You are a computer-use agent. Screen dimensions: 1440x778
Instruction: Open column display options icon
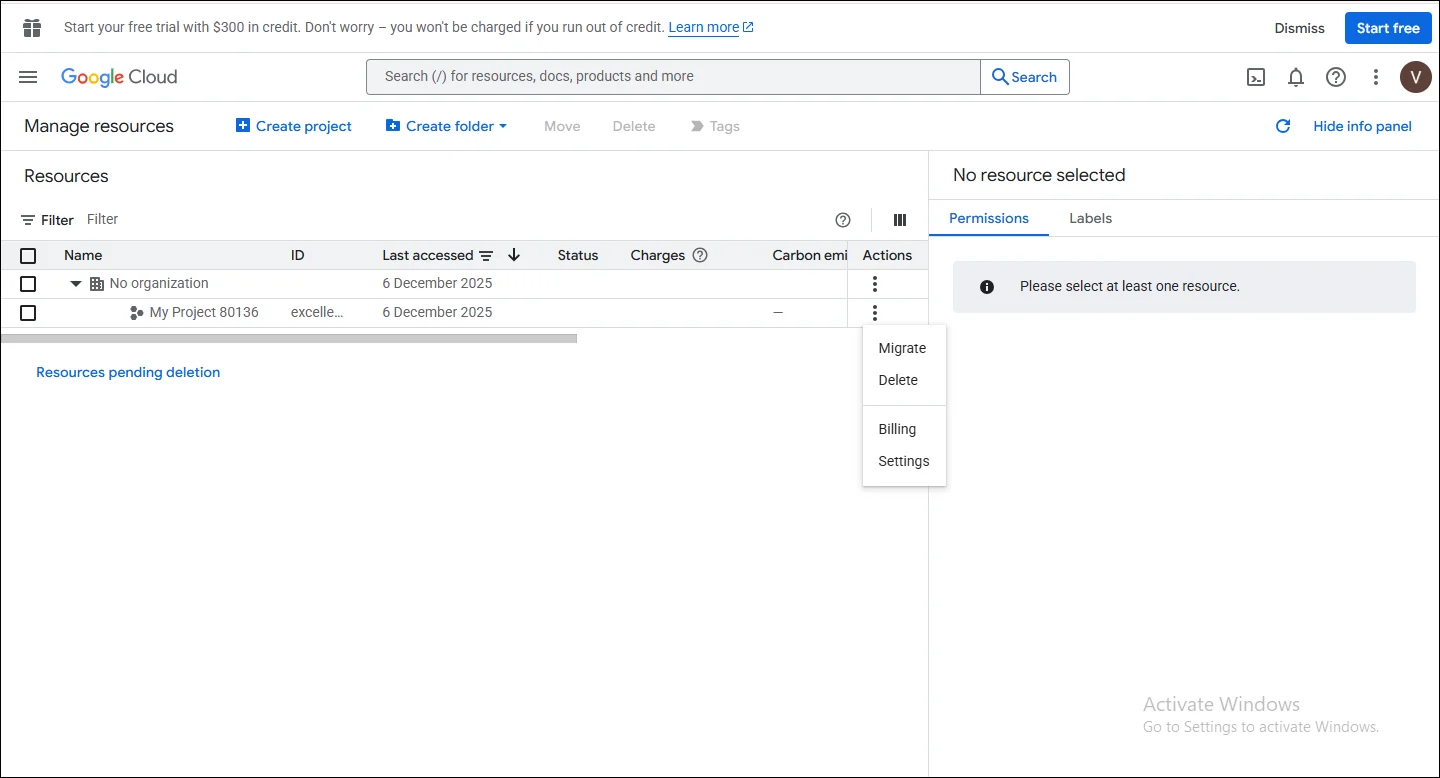coord(900,220)
